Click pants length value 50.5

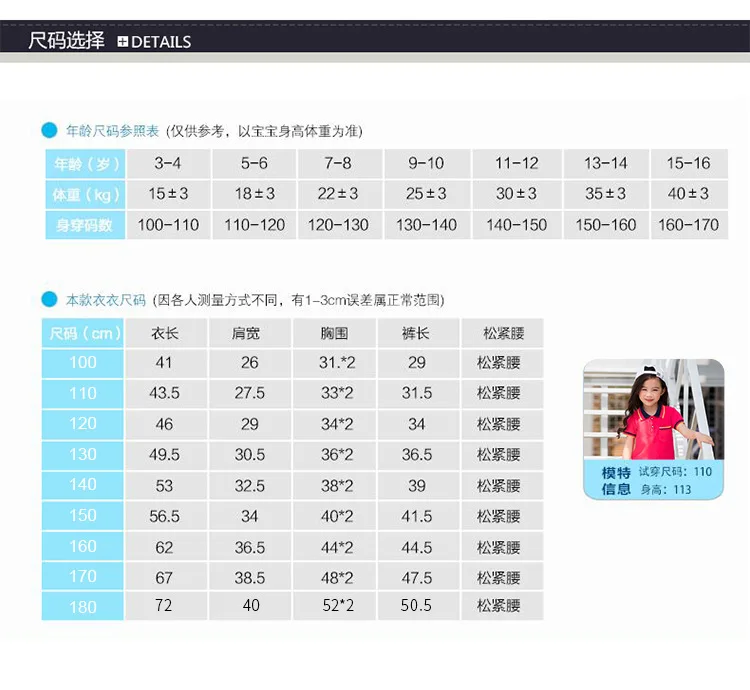(x=418, y=606)
